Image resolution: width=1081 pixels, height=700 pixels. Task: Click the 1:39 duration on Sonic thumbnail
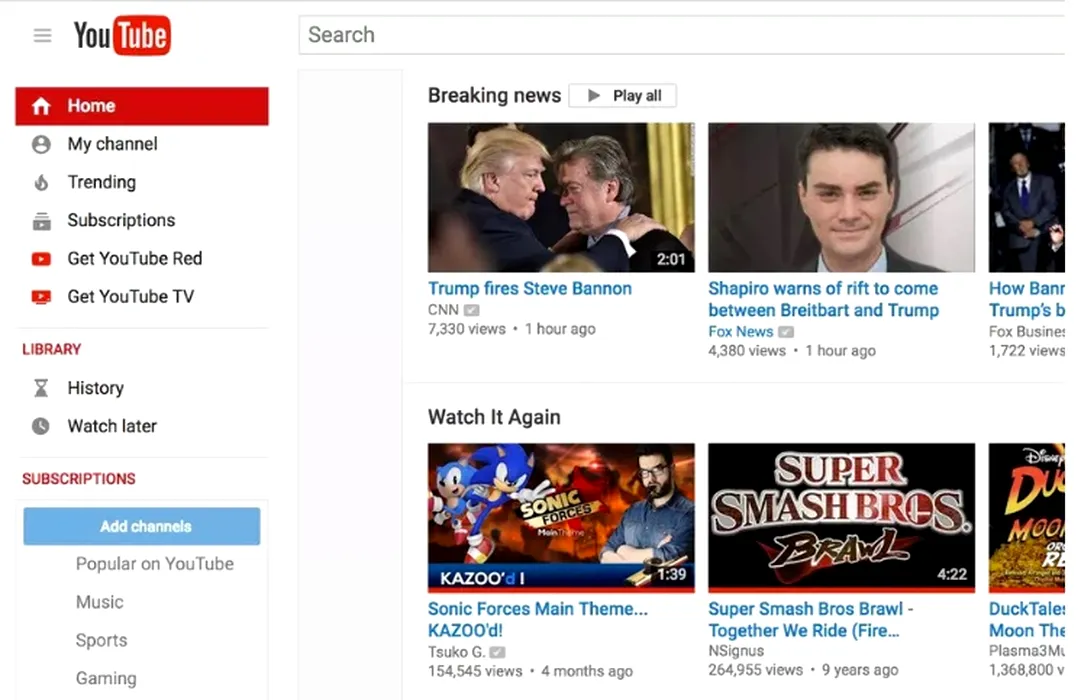tap(671, 574)
